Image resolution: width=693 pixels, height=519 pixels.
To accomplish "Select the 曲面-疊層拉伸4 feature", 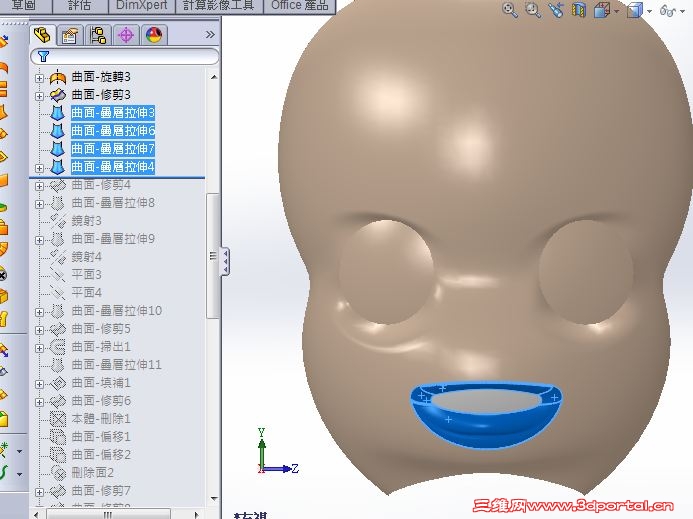I will pos(113,167).
